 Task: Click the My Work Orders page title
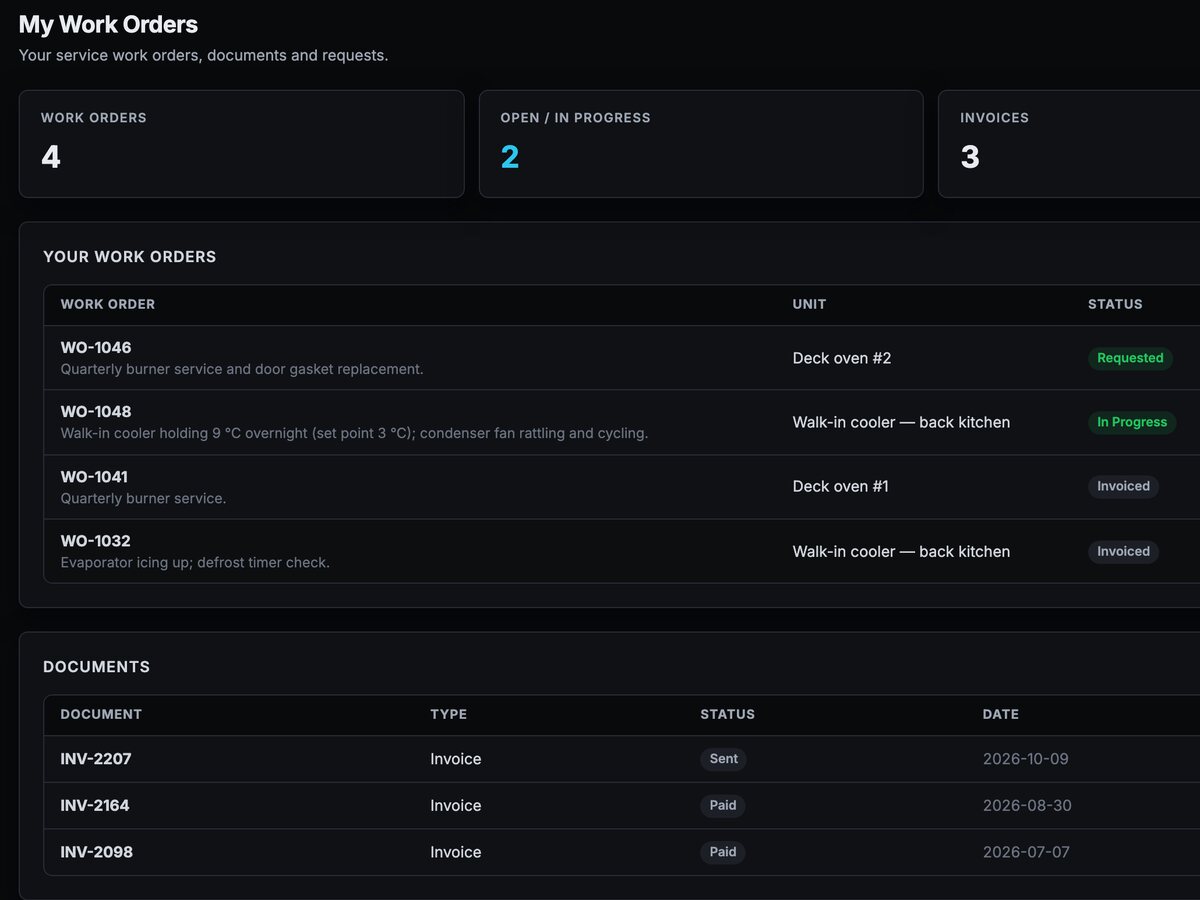point(108,24)
